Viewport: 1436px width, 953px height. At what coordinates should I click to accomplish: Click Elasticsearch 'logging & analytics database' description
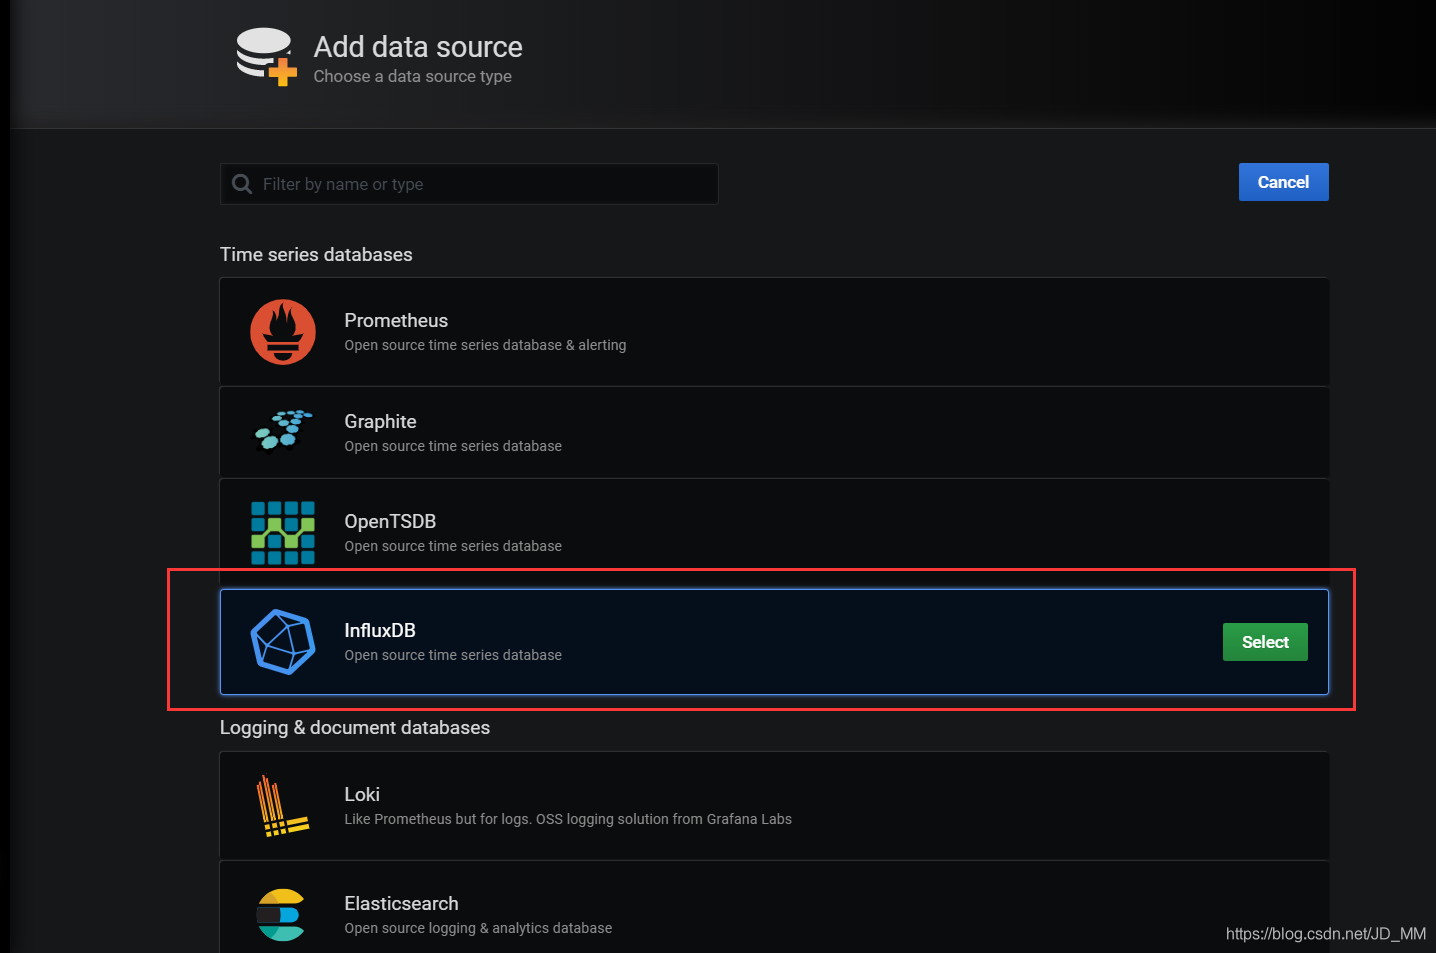click(478, 928)
